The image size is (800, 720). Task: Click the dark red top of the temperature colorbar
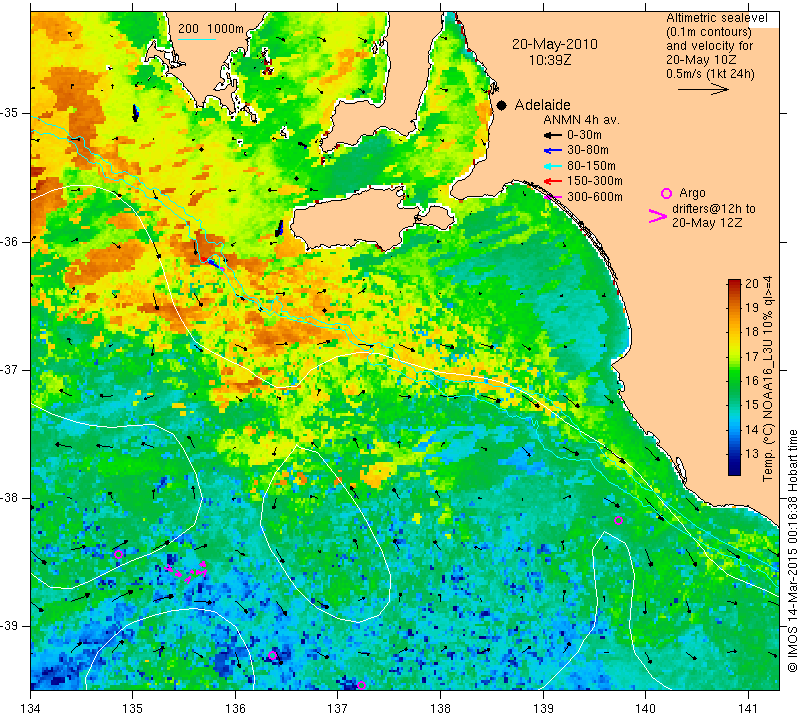coord(734,284)
